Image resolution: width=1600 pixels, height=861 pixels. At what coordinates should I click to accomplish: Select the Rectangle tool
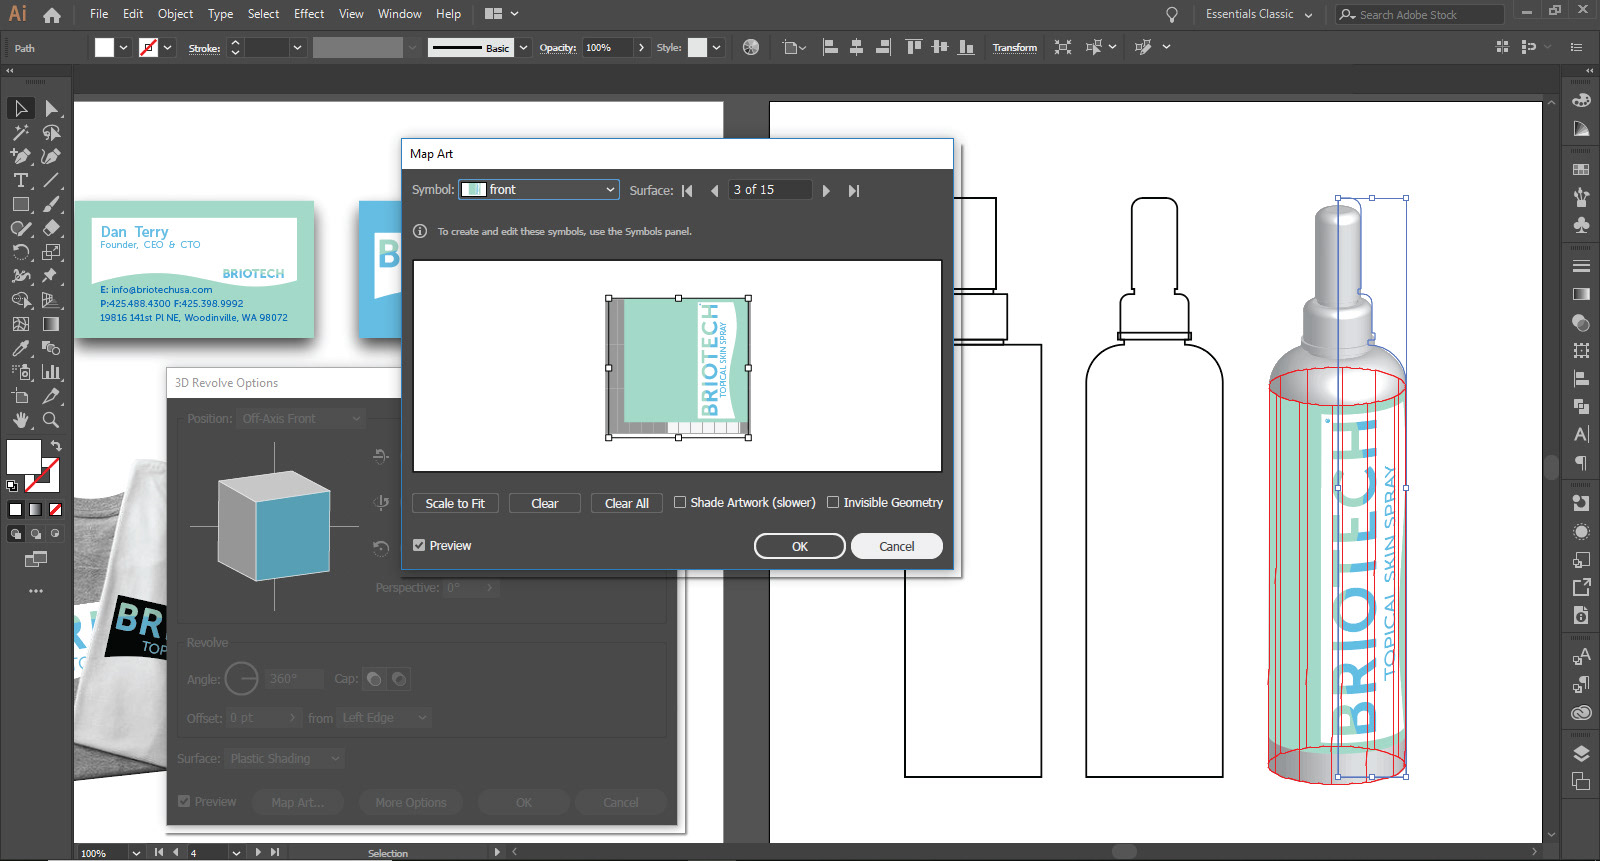coord(21,204)
